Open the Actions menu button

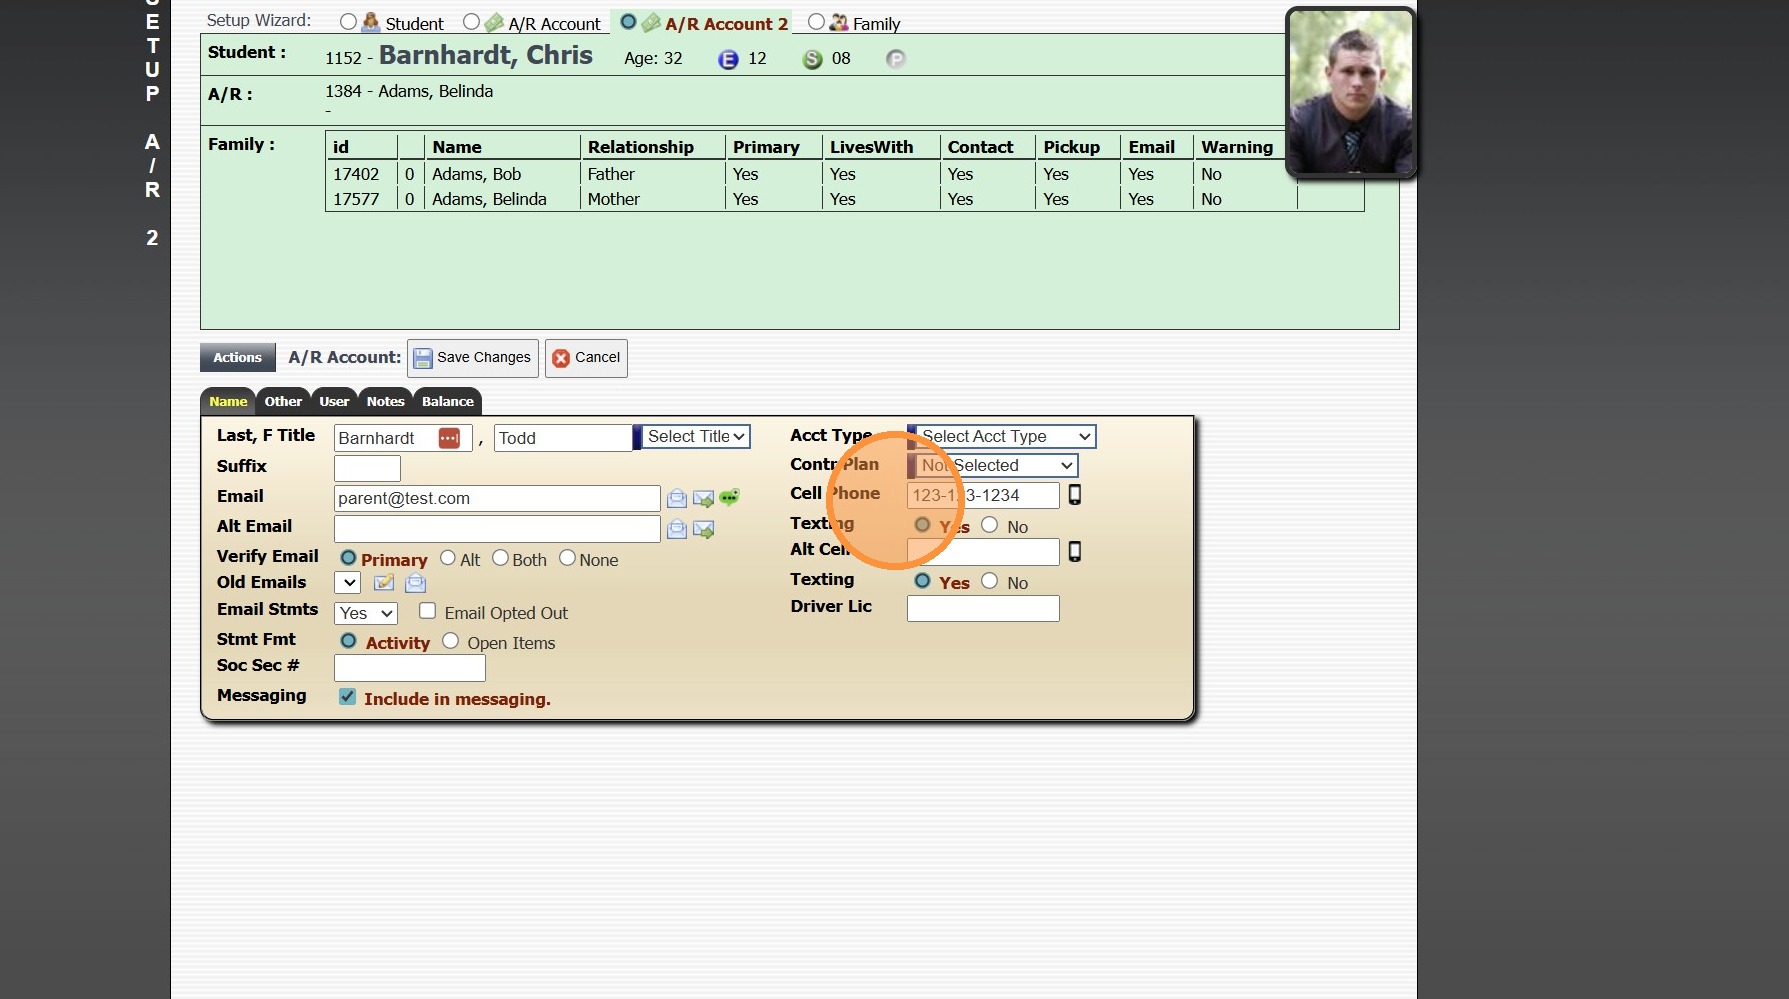(x=237, y=358)
